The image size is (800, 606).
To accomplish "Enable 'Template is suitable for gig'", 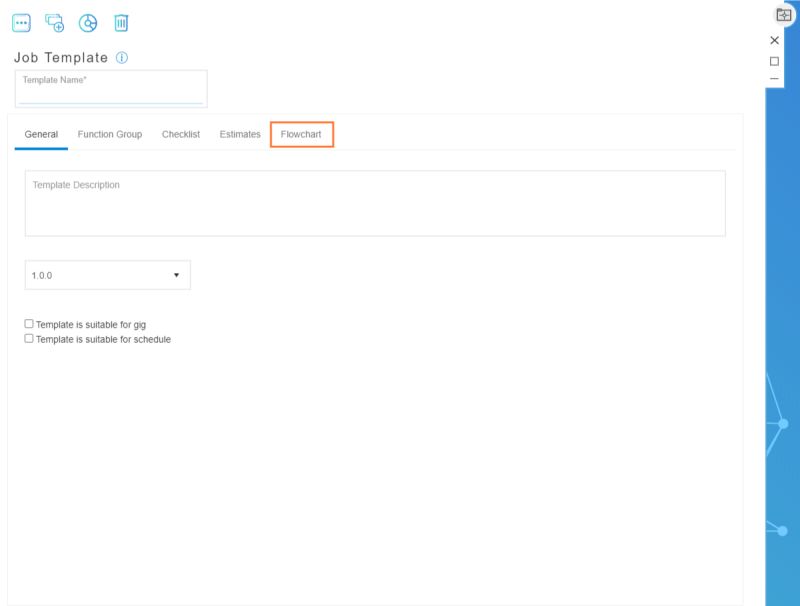I will point(29,322).
